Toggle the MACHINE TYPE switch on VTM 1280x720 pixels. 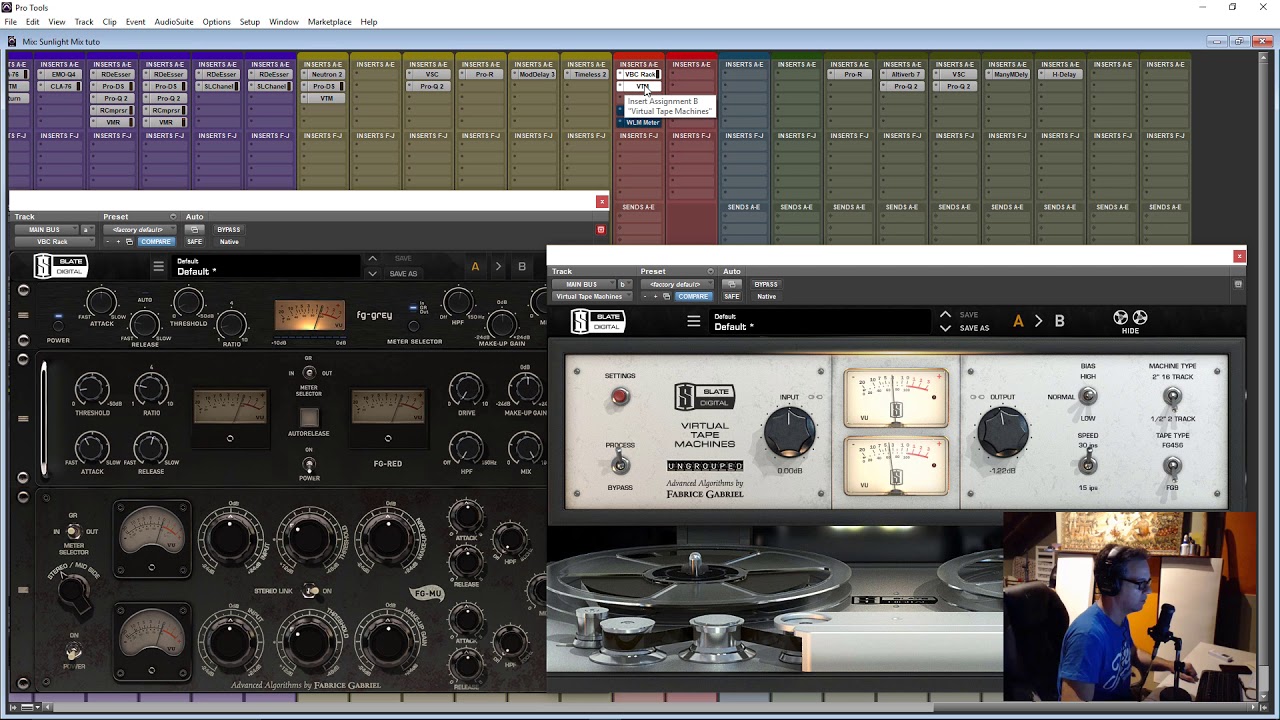1173,397
